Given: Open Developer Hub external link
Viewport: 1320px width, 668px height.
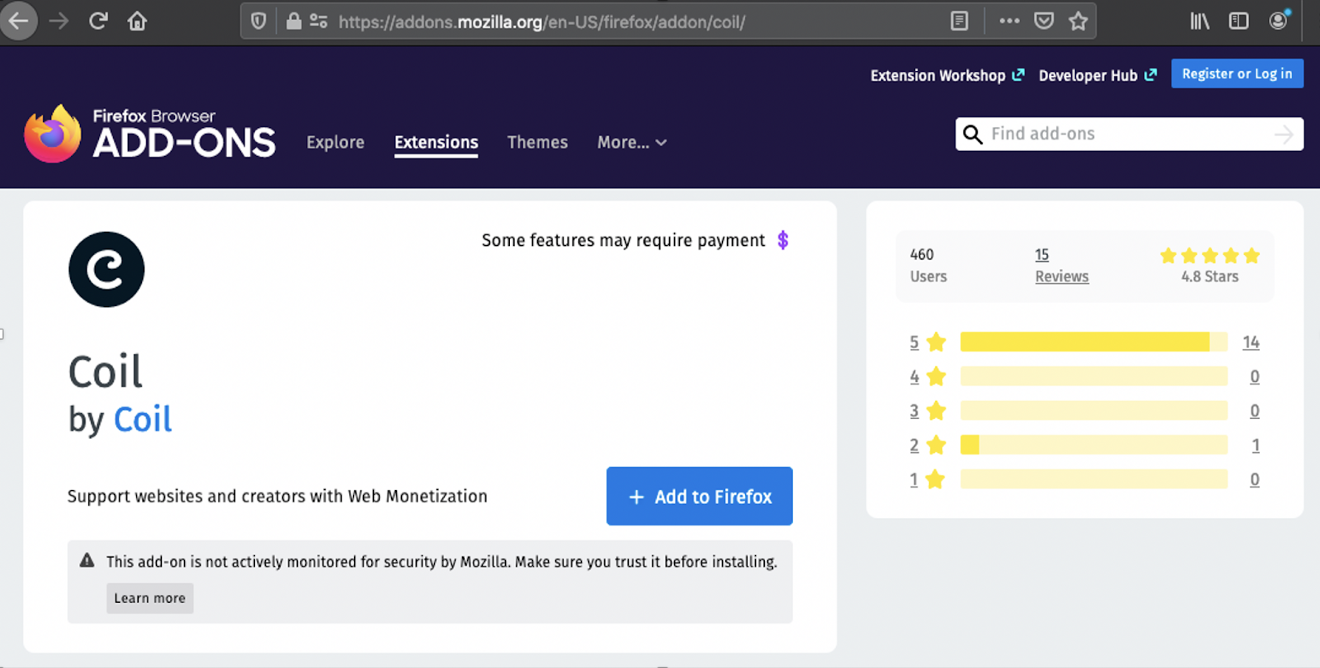Looking at the screenshot, I should pyautogui.click(x=1098, y=76).
